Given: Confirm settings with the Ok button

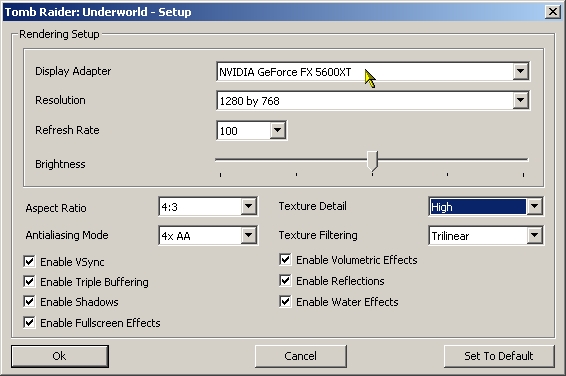Looking at the screenshot, I should tap(60, 356).
